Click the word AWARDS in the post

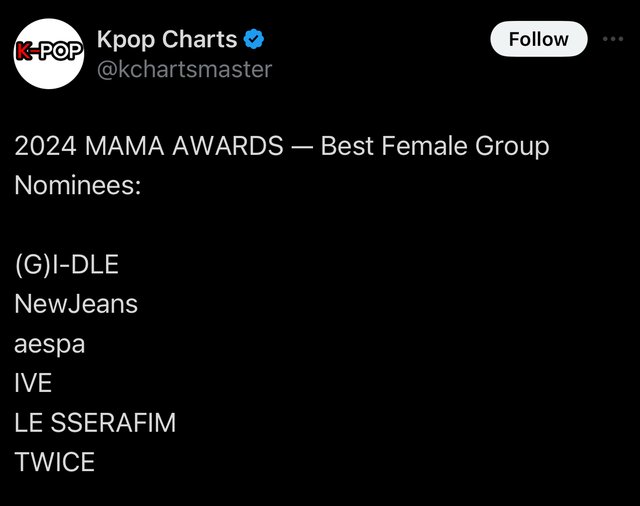[x=228, y=146]
